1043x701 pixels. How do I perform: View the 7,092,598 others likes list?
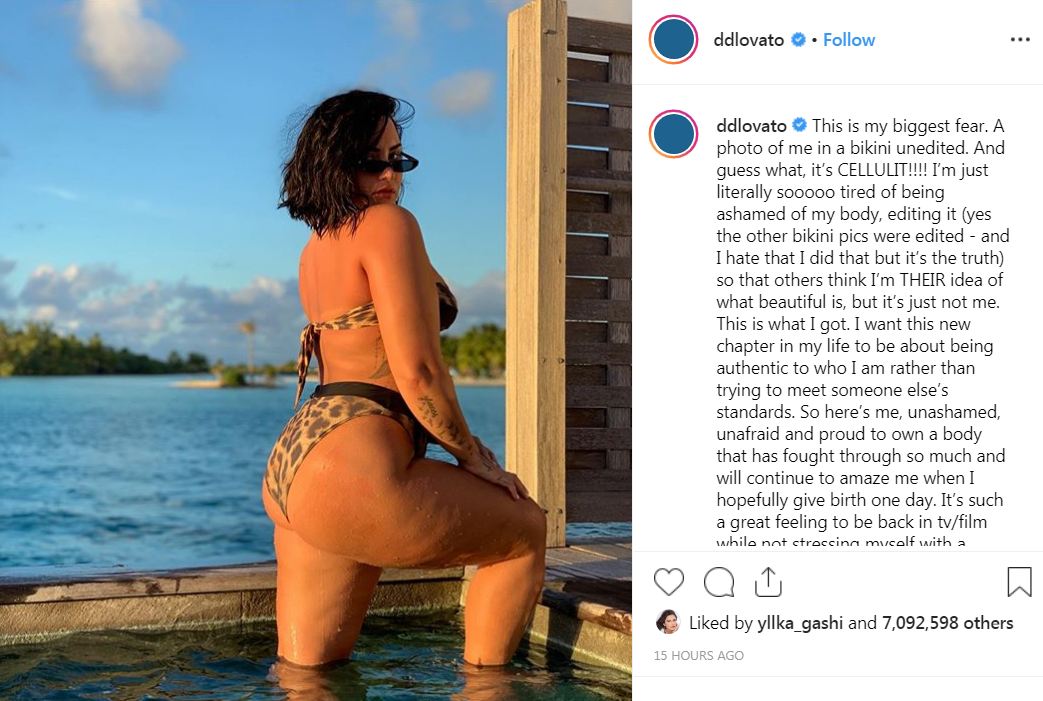pyautogui.click(x=947, y=623)
